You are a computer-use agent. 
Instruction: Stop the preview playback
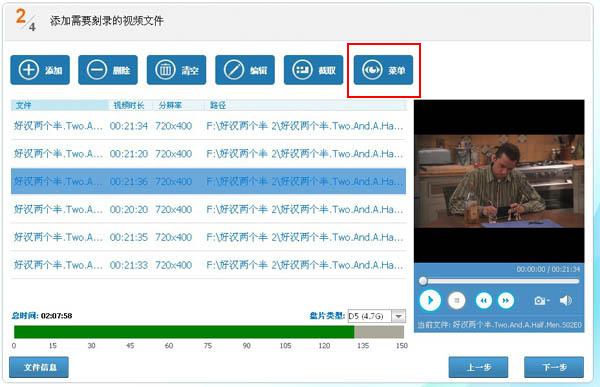click(456, 300)
